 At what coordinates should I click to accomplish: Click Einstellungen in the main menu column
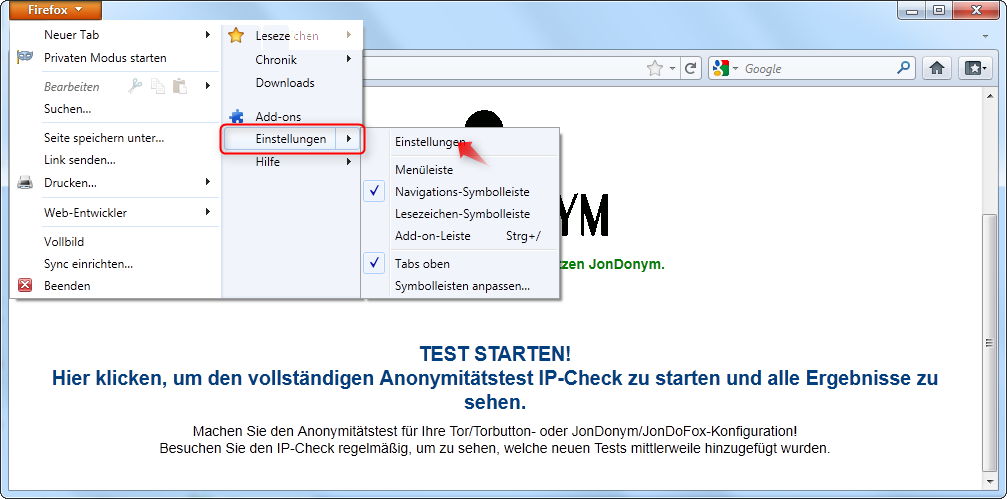[291, 139]
